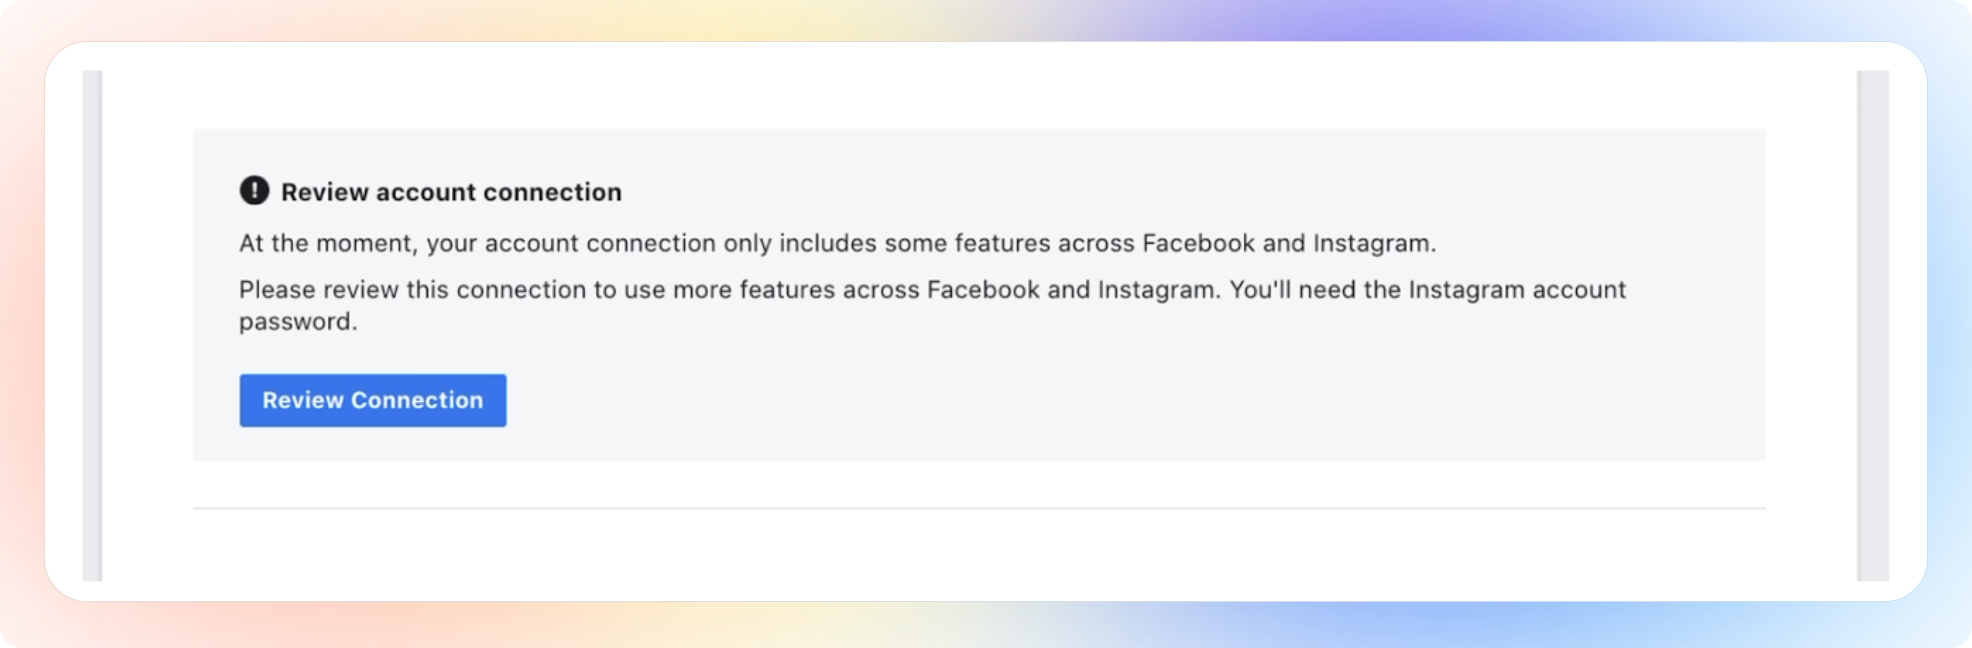Click the word 'password.' in the notice
This screenshot has height=648, width=1972.
297,322
